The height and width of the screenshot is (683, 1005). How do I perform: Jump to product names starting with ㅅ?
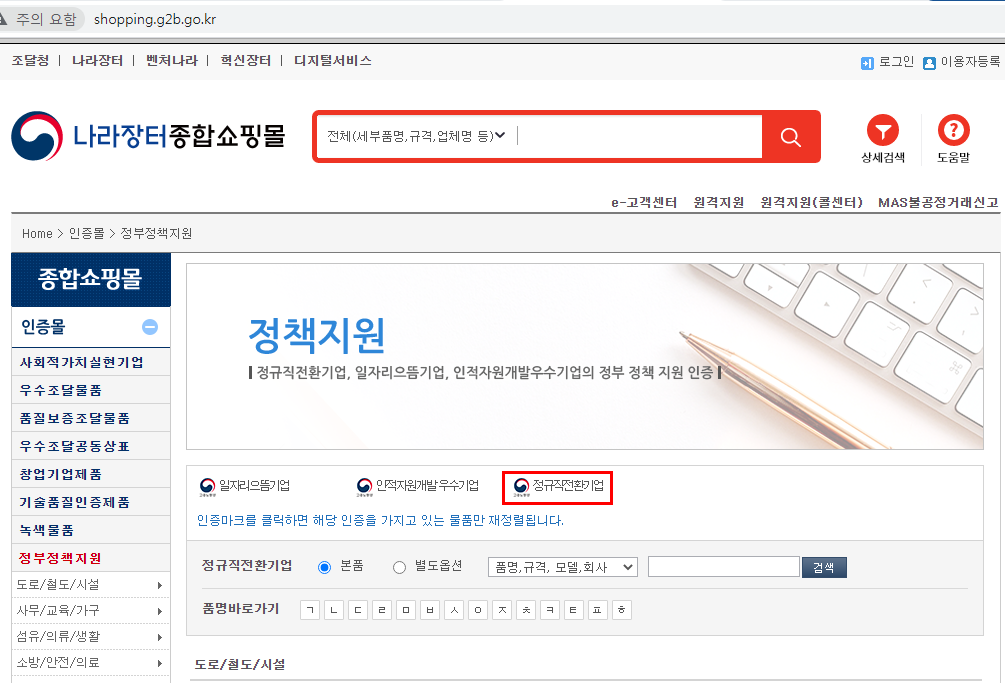454,610
